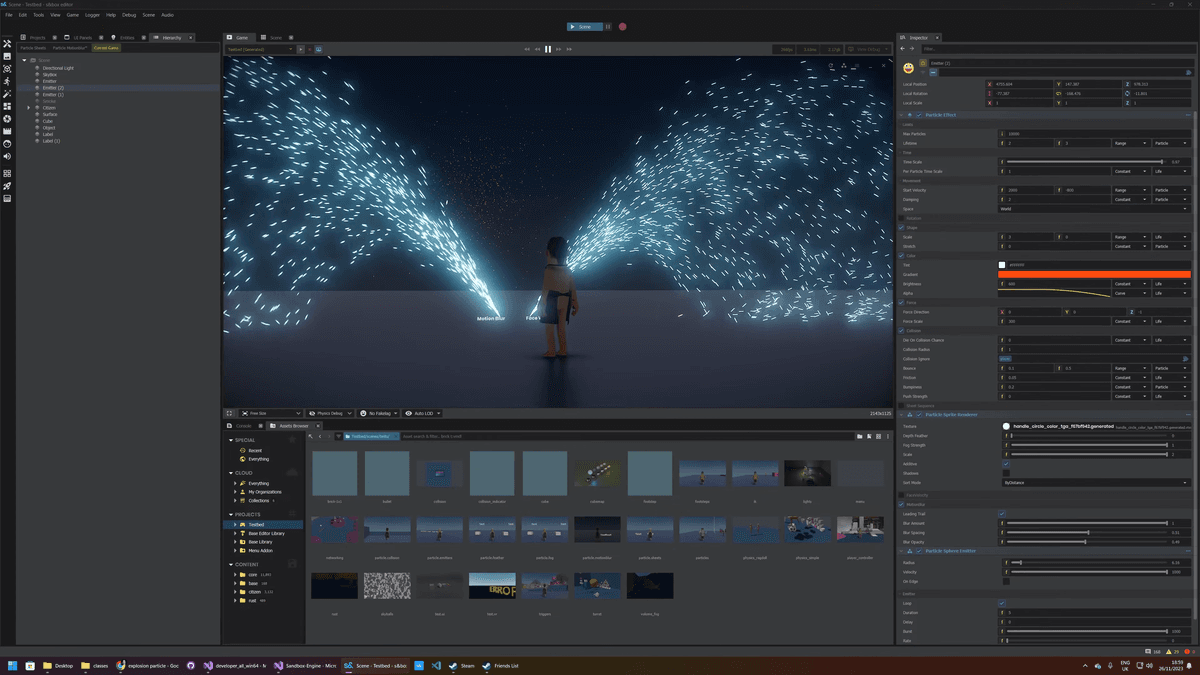Click the speaker audio icon in left sidebar
Image resolution: width=1200 pixels, height=675 pixels.
[7, 157]
